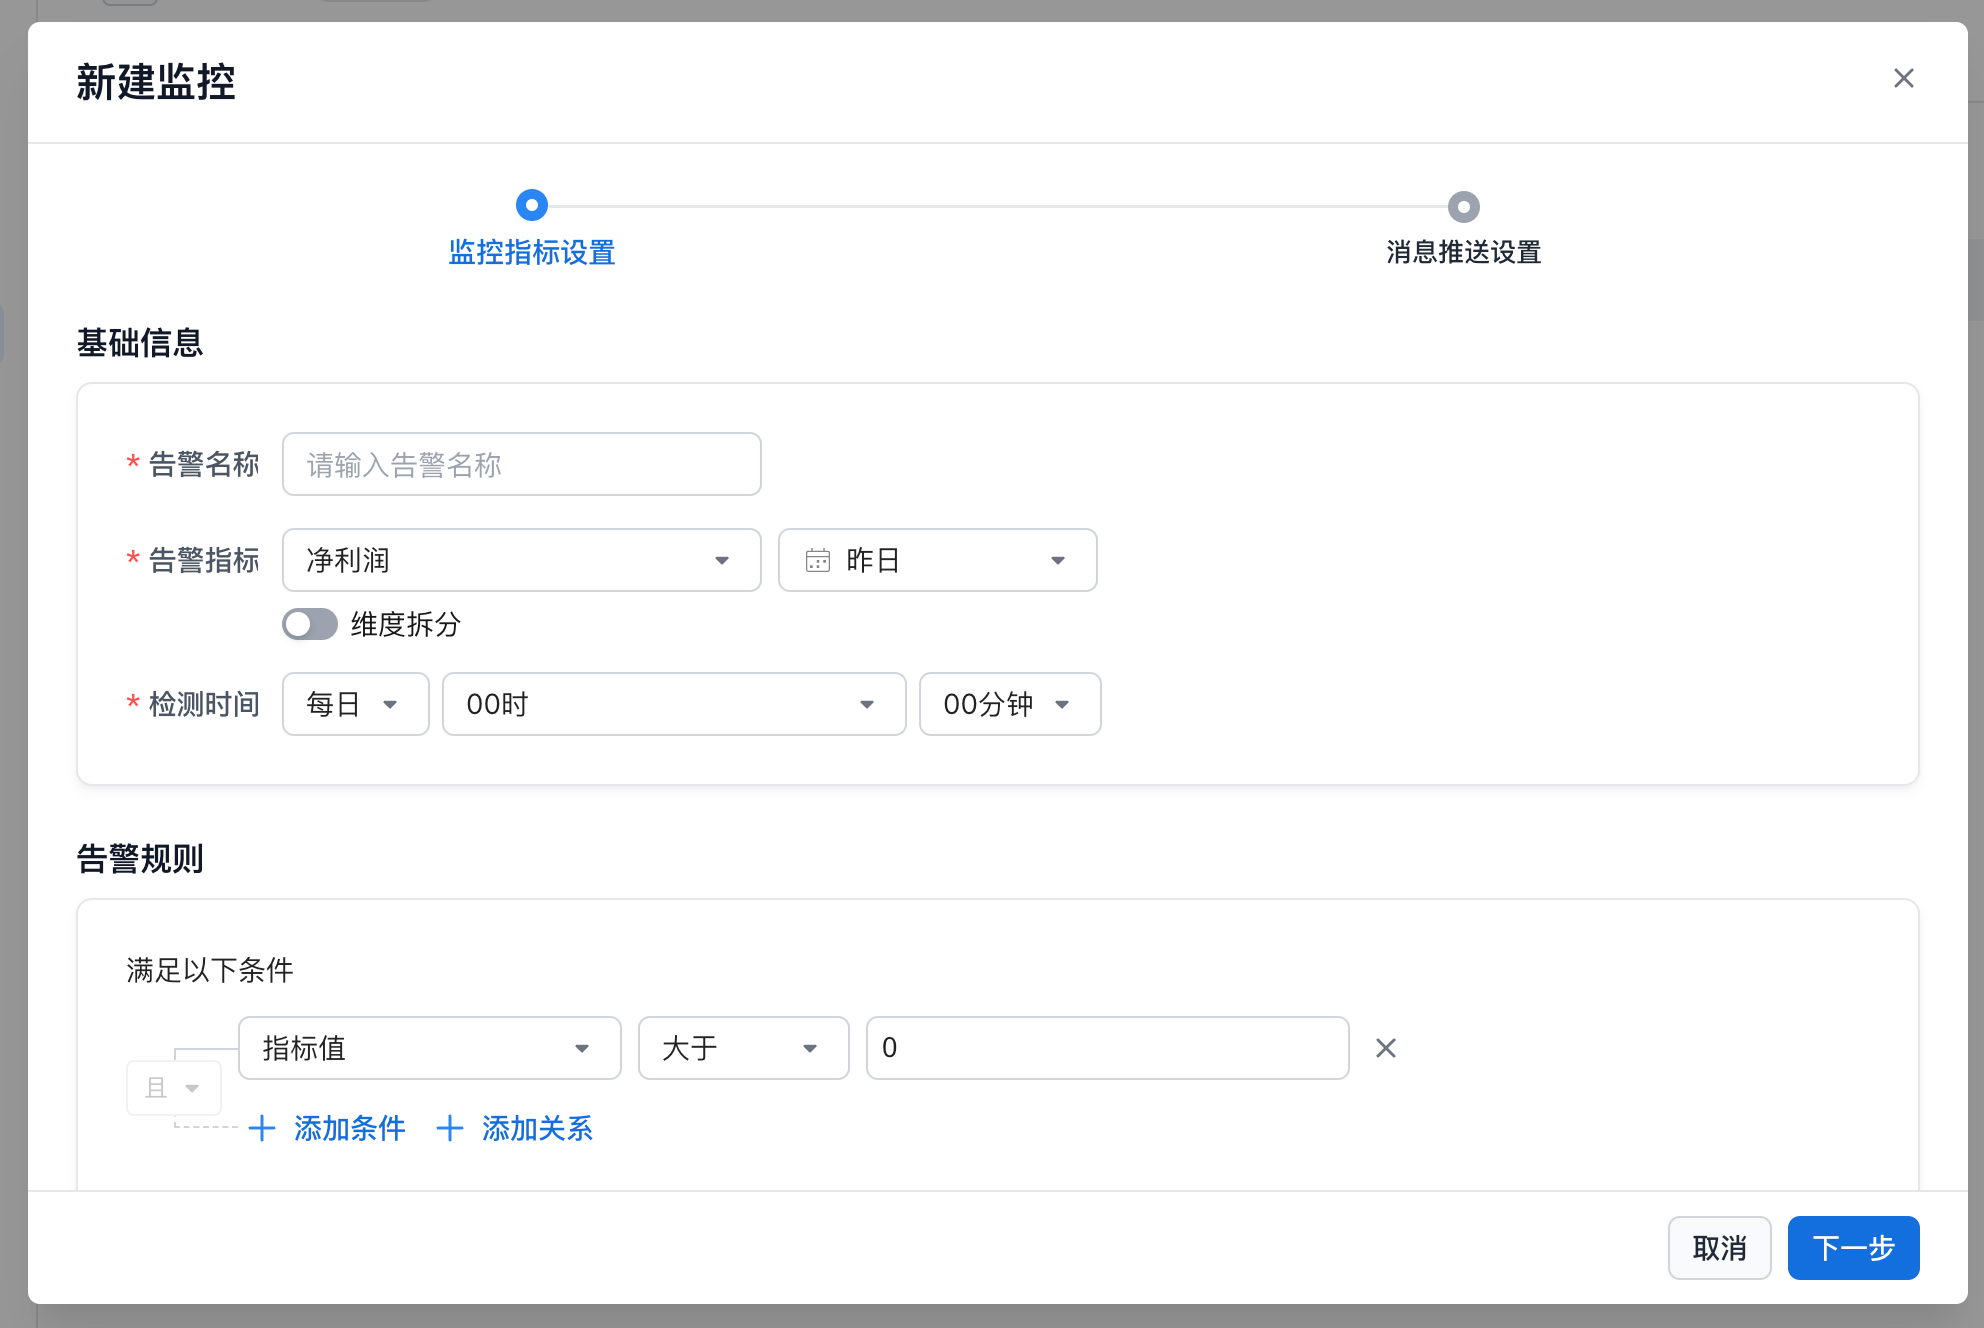Expand the 每日 frequency dropdown
This screenshot has width=1984, height=1328.
pos(355,704)
